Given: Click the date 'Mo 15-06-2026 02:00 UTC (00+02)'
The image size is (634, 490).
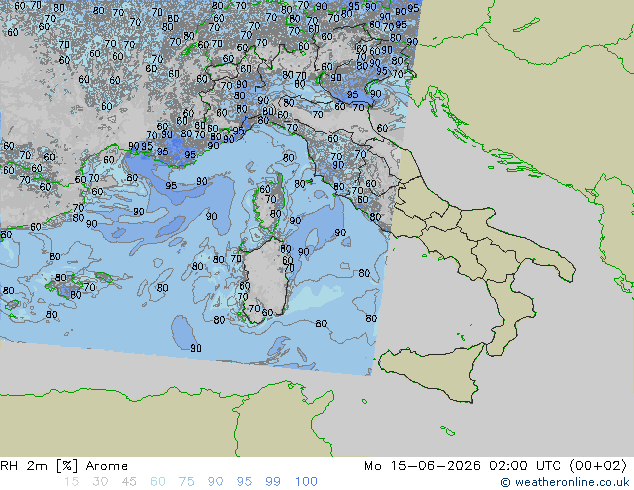Looking at the screenshot, I should coord(495,466).
